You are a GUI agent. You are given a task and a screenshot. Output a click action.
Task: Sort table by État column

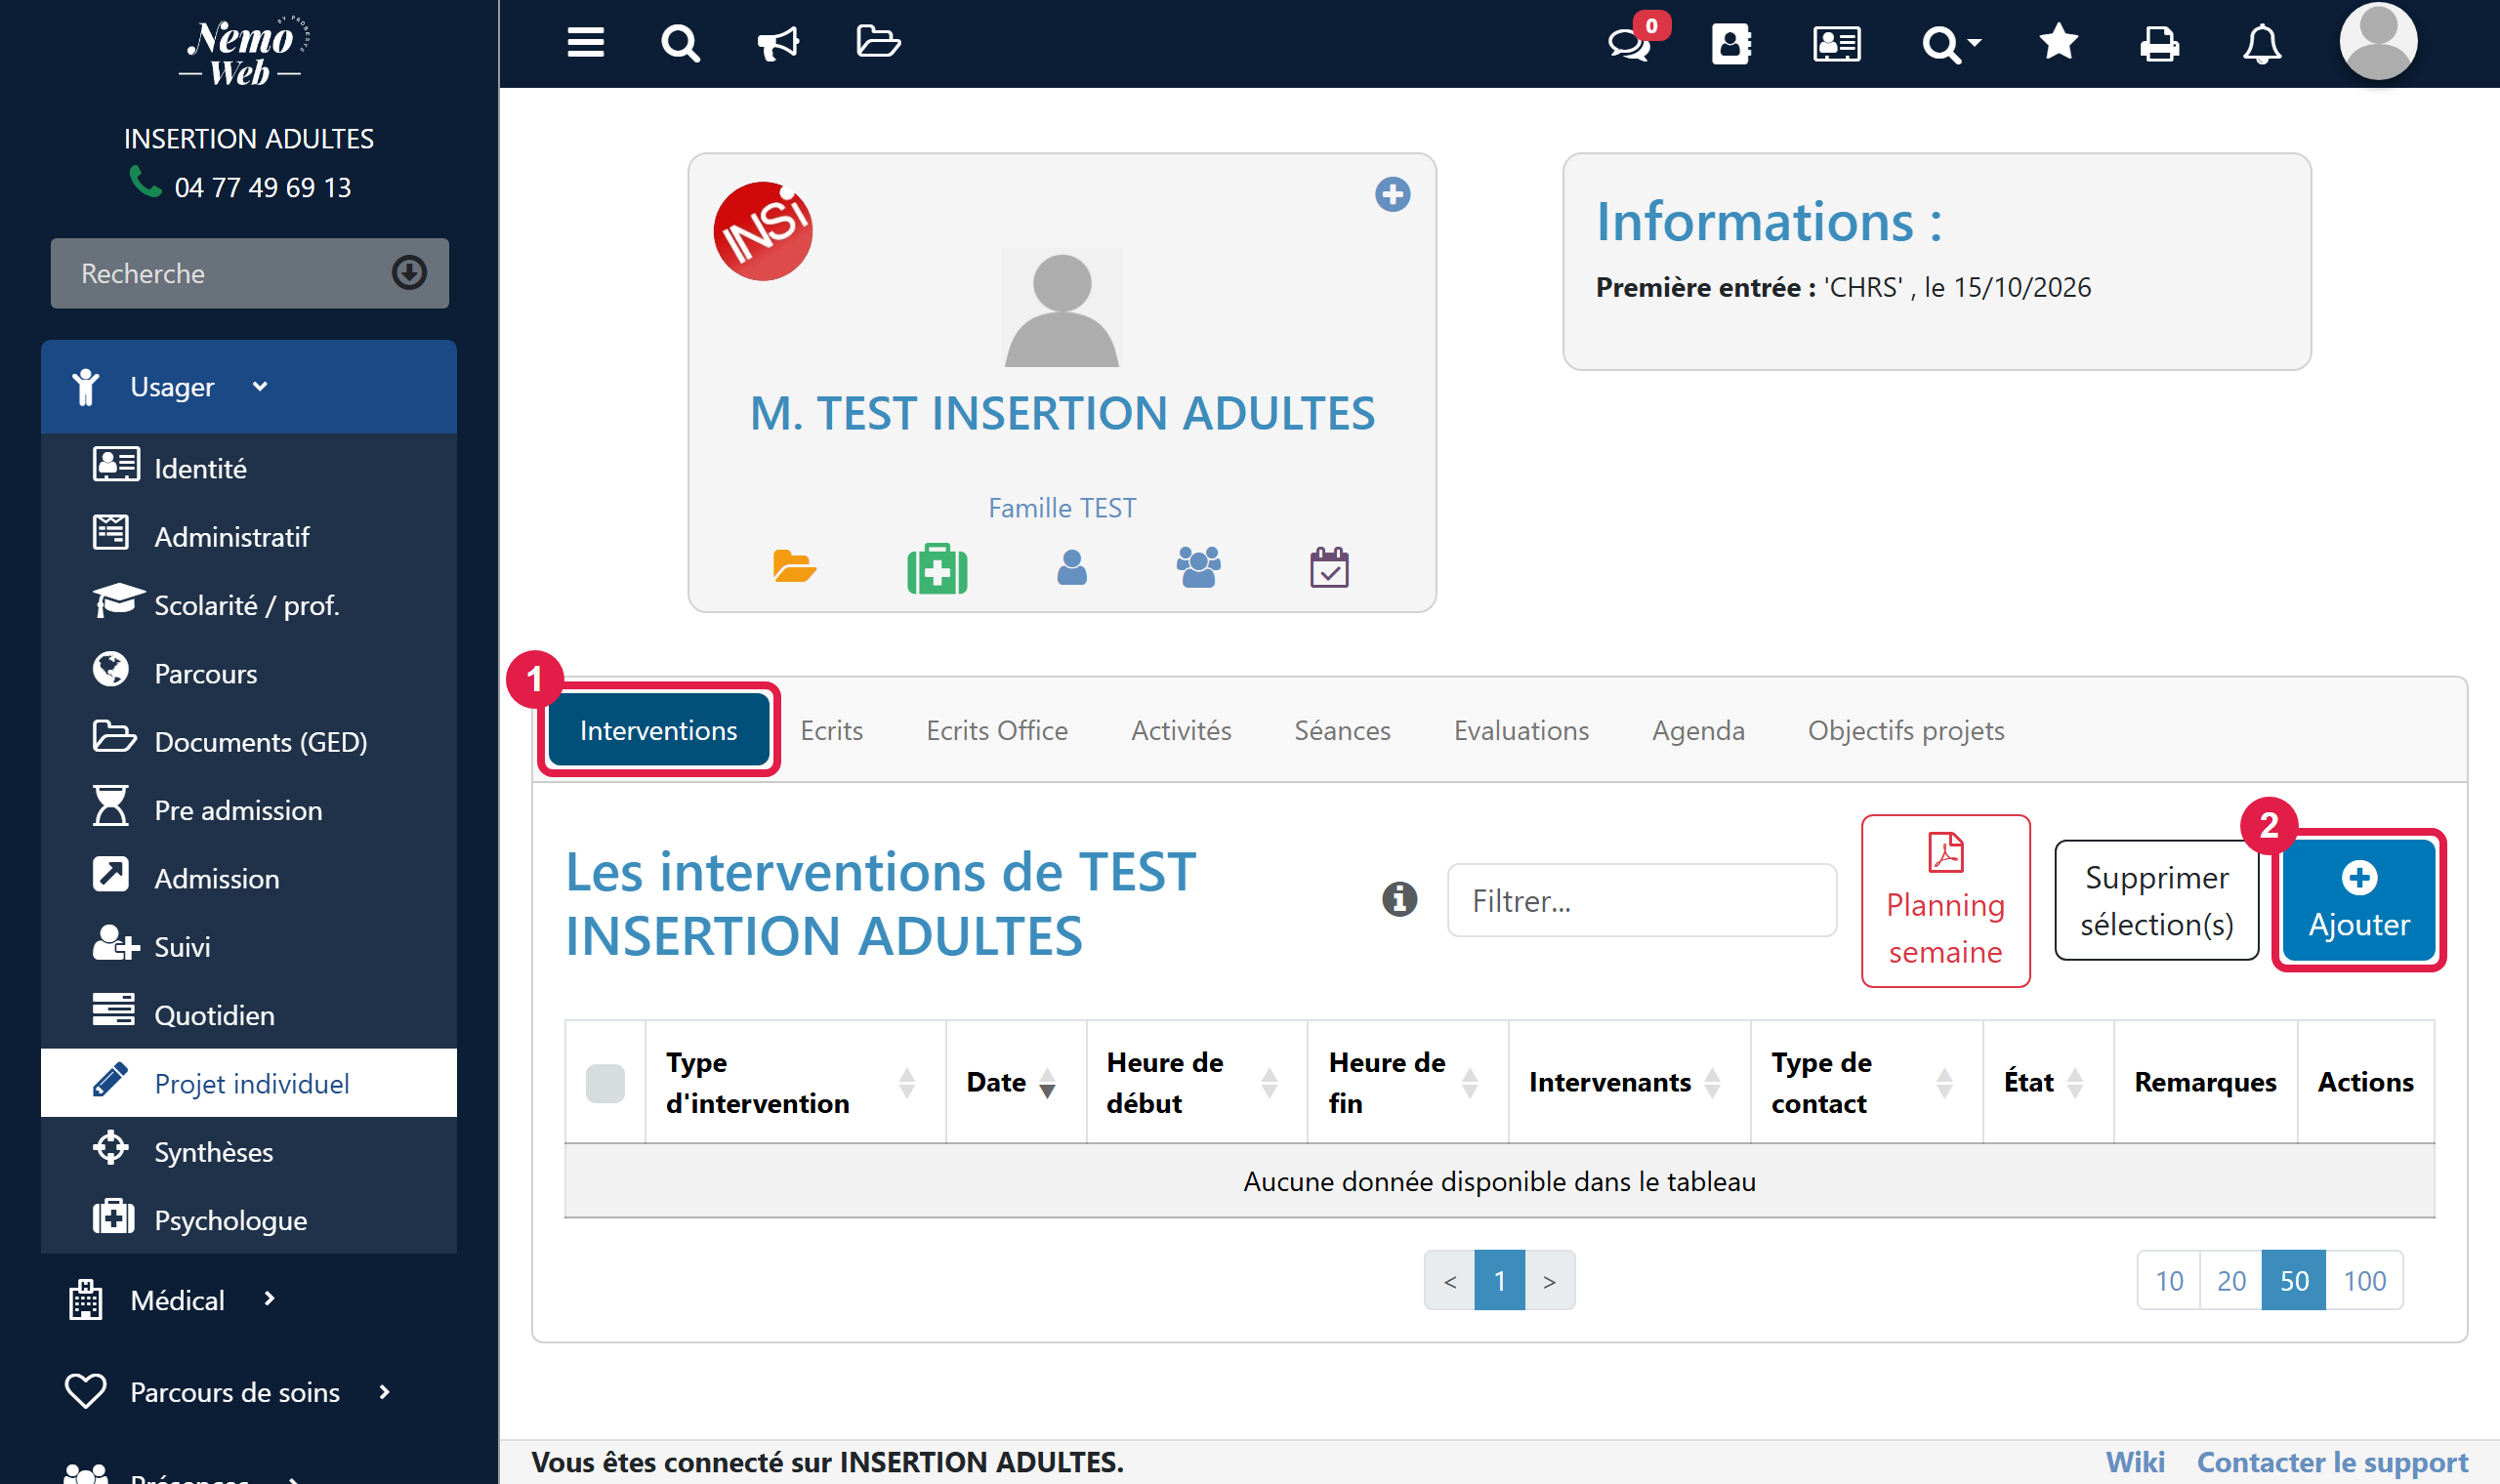click(x=2048, y=1083)
